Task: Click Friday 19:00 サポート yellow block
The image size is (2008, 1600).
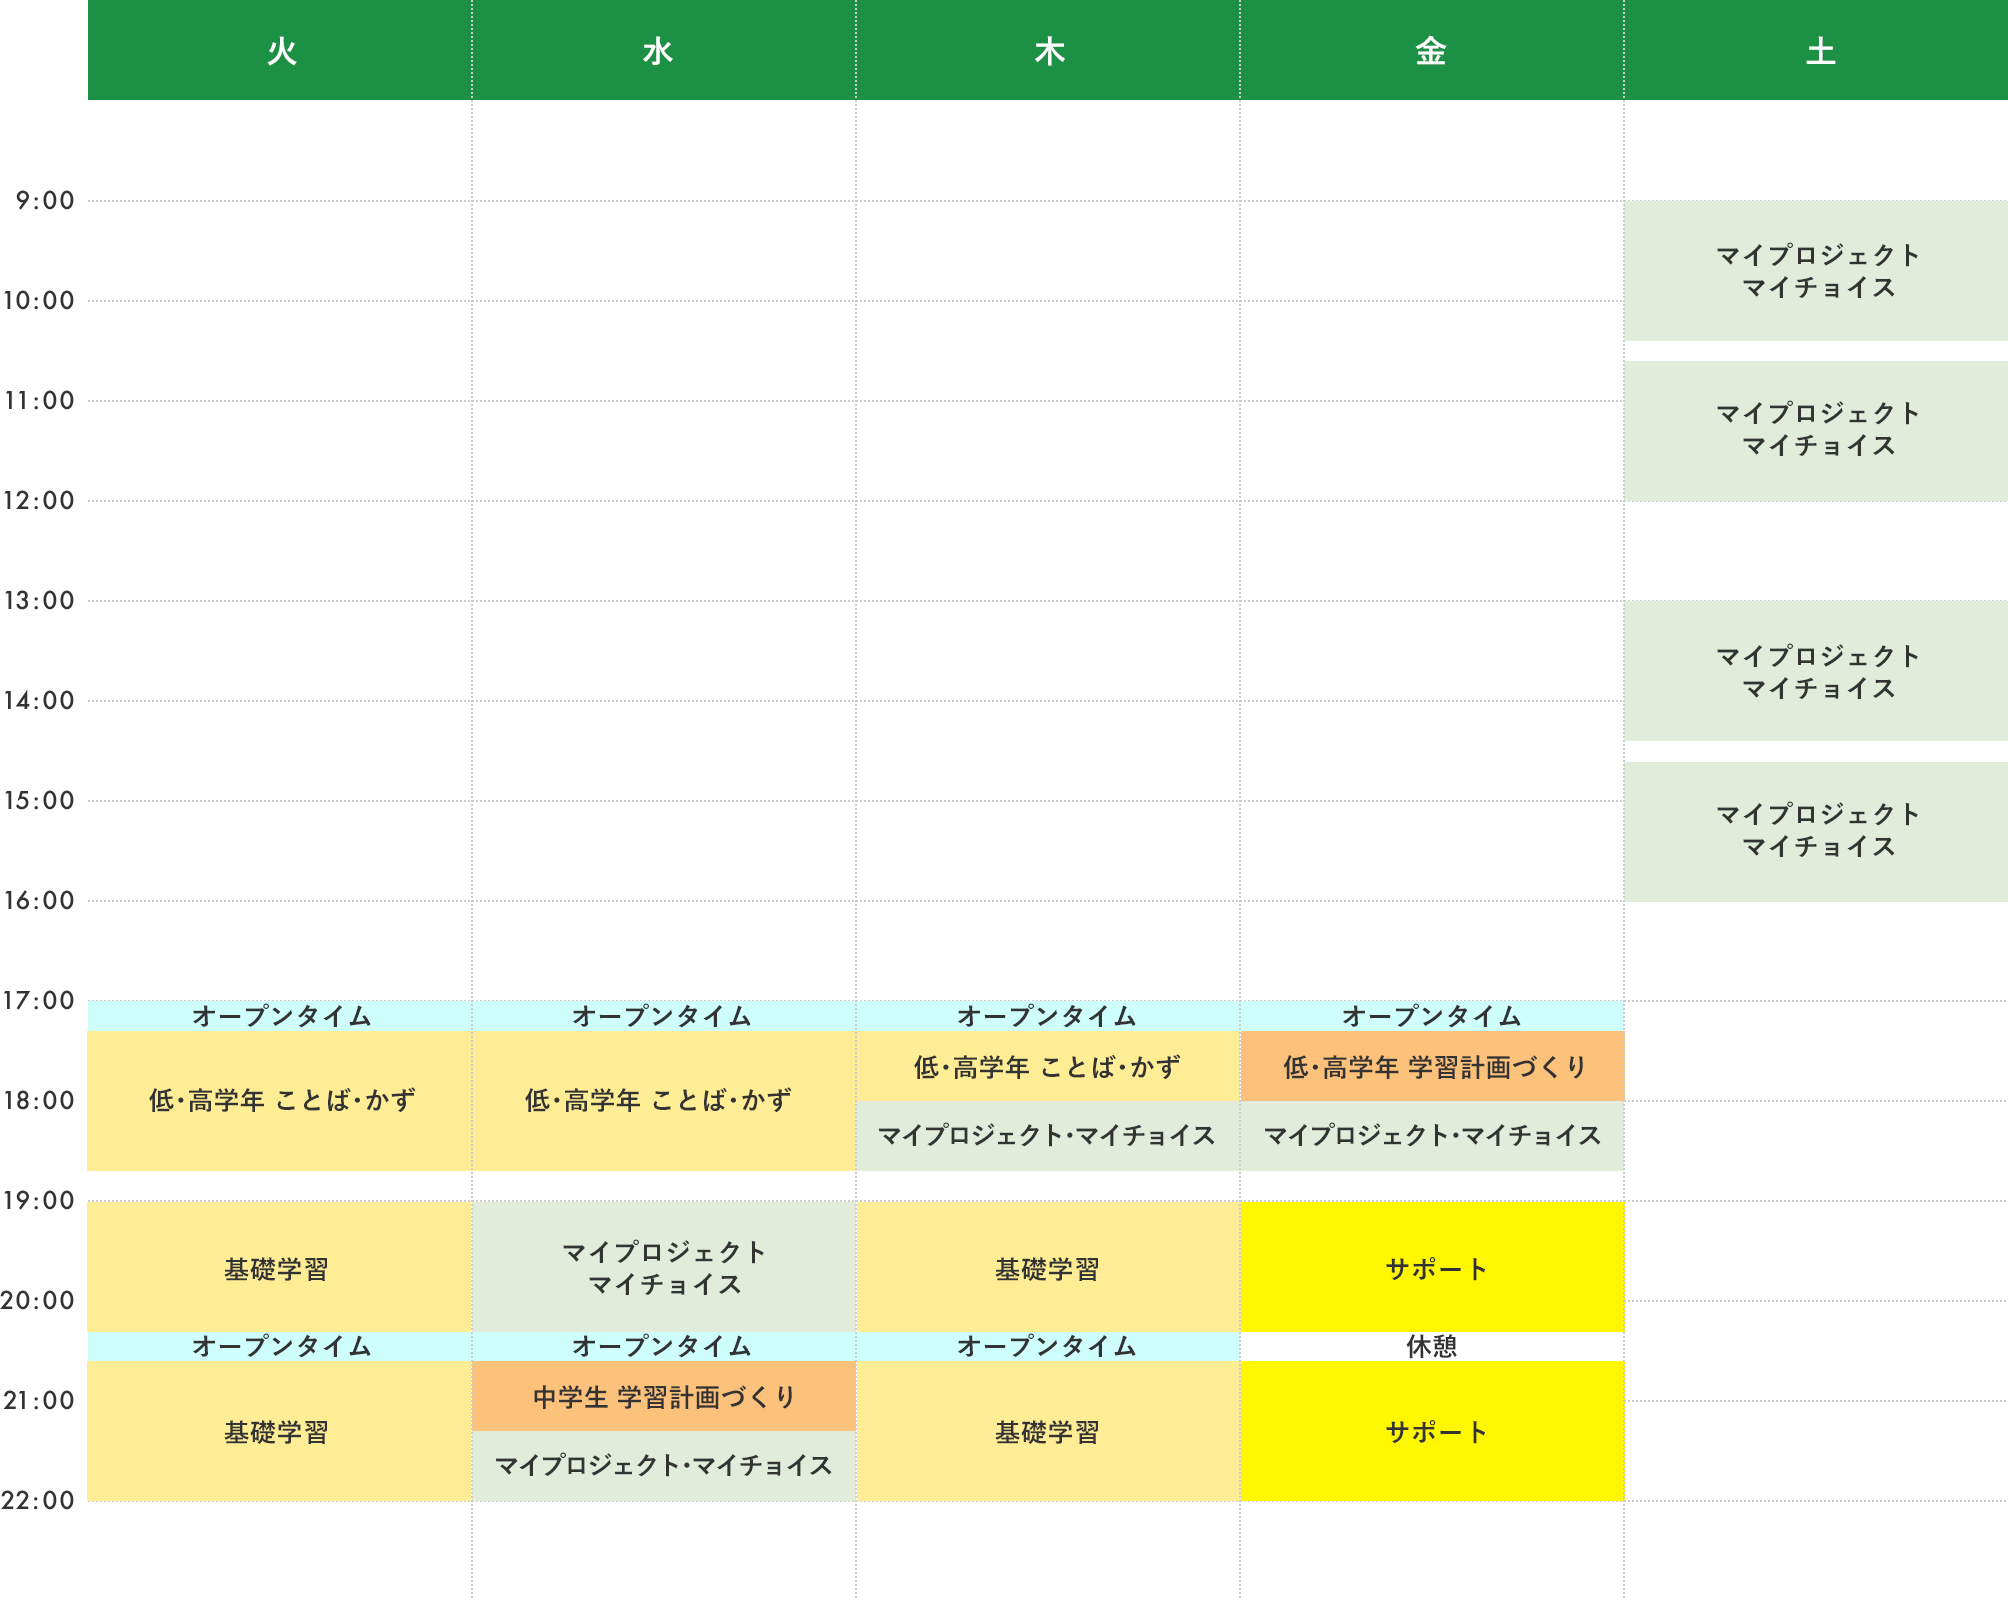Action: [1433, 1267]
